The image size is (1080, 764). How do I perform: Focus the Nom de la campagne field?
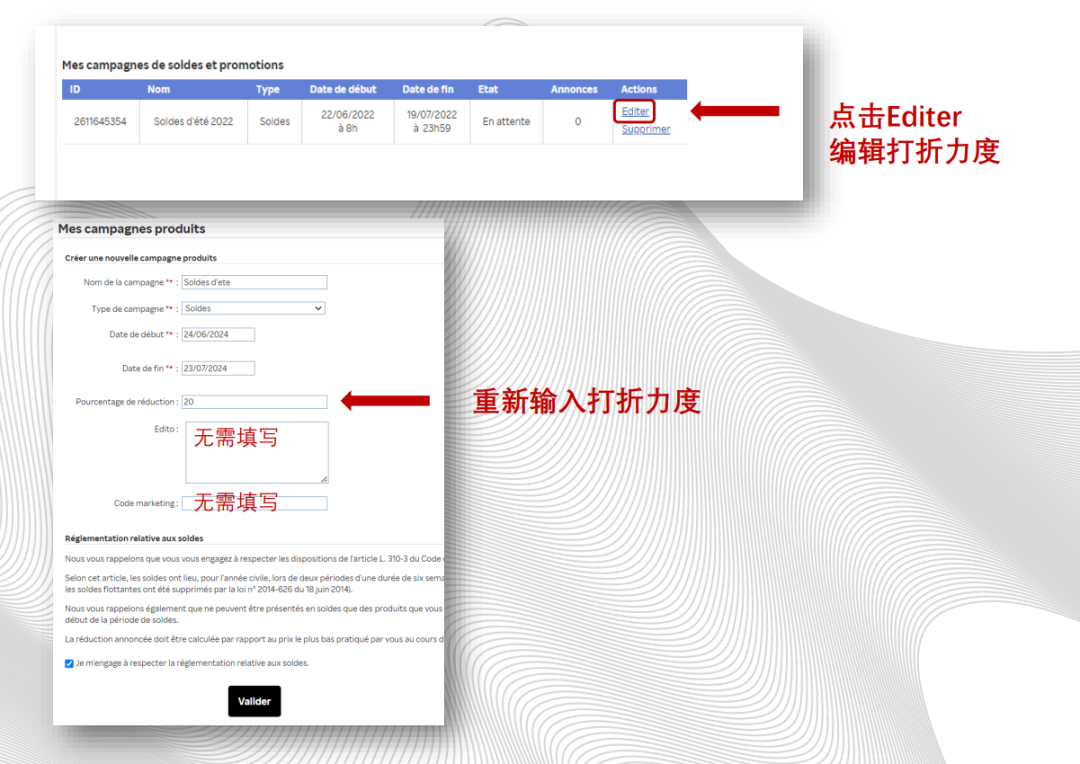tap(254, 282)
